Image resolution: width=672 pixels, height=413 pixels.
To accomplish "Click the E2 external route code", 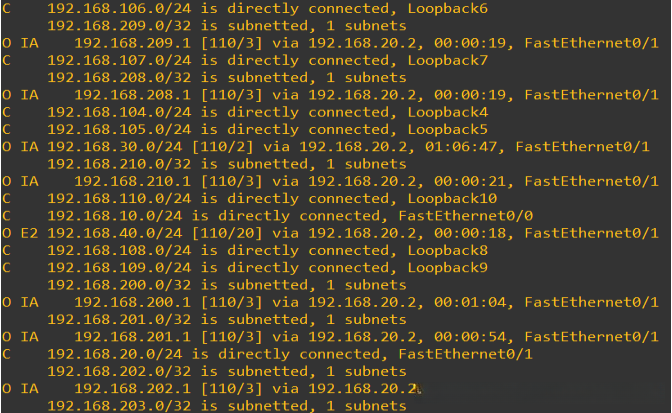I will (x=29, y=233).
